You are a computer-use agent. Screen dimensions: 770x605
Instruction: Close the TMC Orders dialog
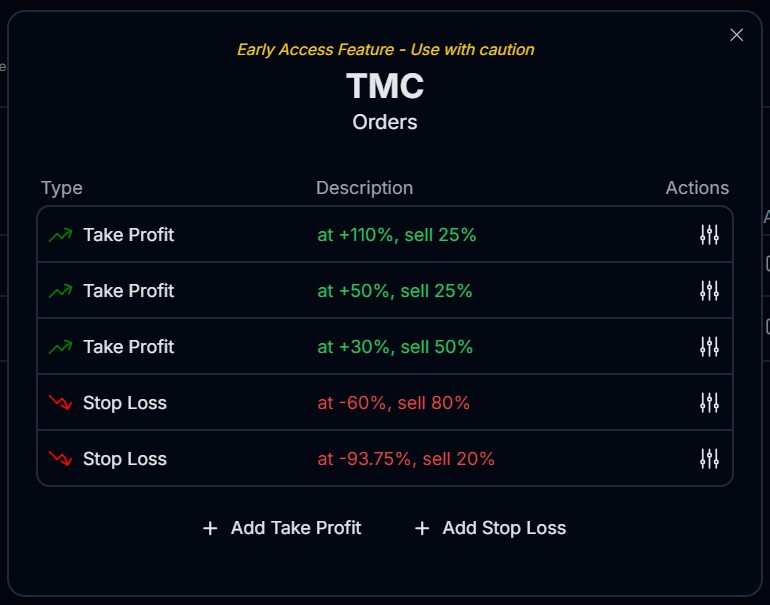pos(737,35)
